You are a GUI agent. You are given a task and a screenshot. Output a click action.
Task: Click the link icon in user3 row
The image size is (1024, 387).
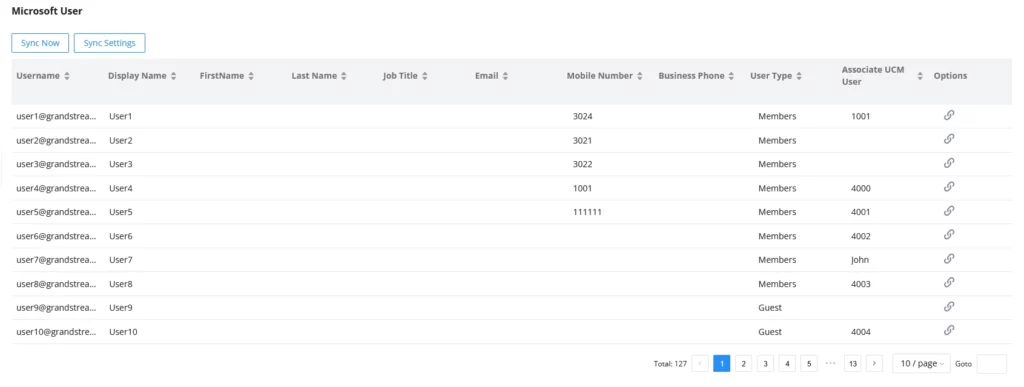pos(949,163)
